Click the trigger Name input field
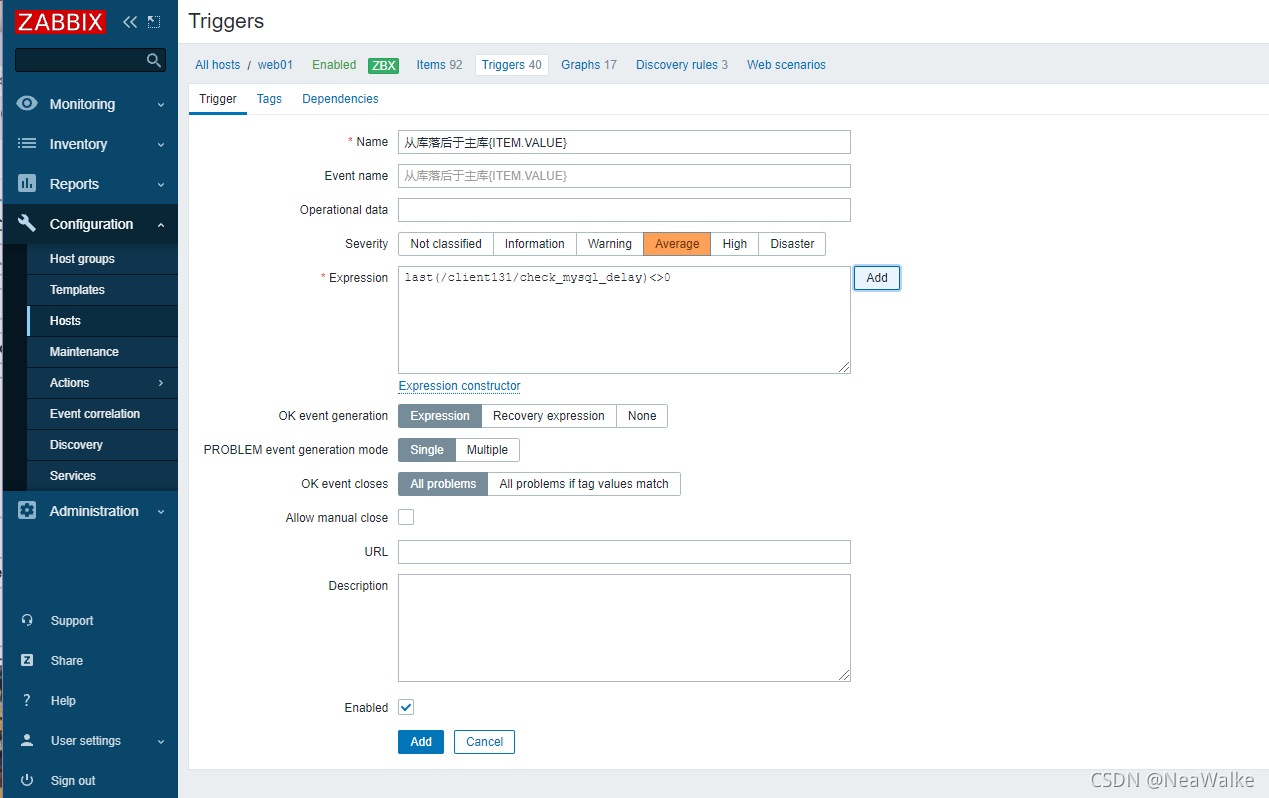The image size is (1269, 798). (624, 142)
